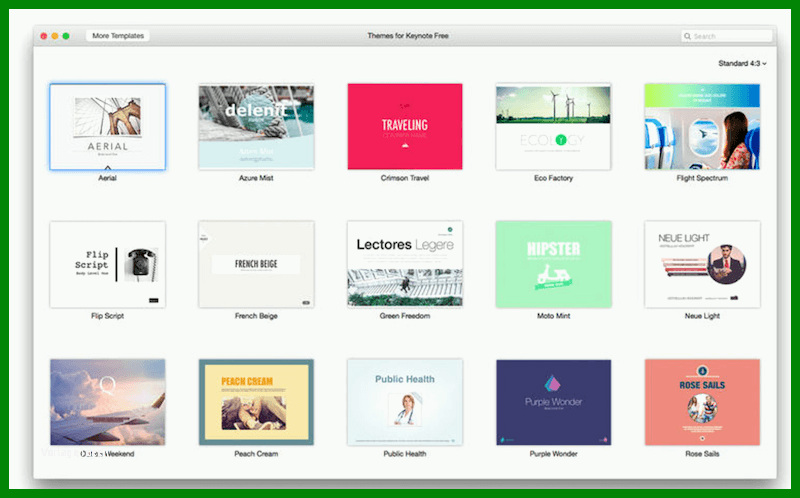Select the Aerial theme thumbnail
This screenshot has width=800, height=498.
click(108, 127)
